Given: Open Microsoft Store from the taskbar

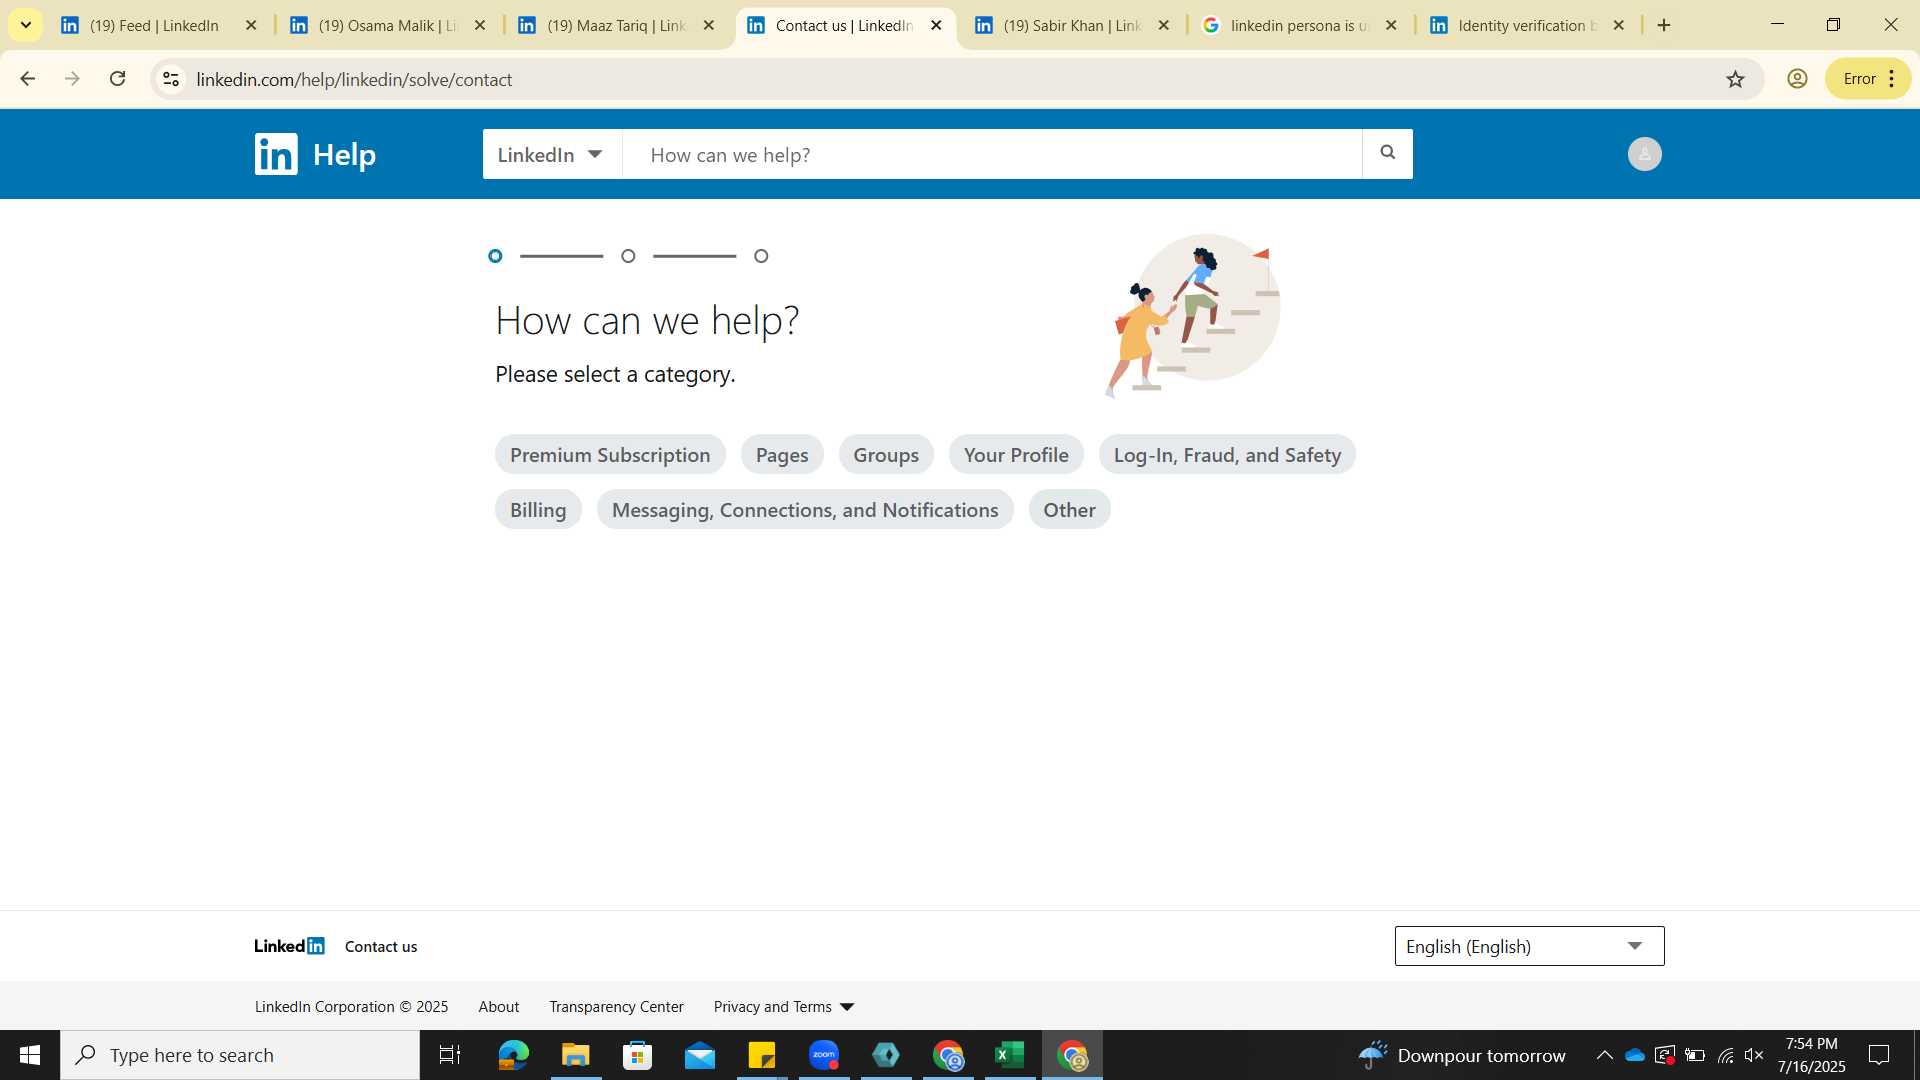Looking at the screenshot, I should (x=637, y=1055).
